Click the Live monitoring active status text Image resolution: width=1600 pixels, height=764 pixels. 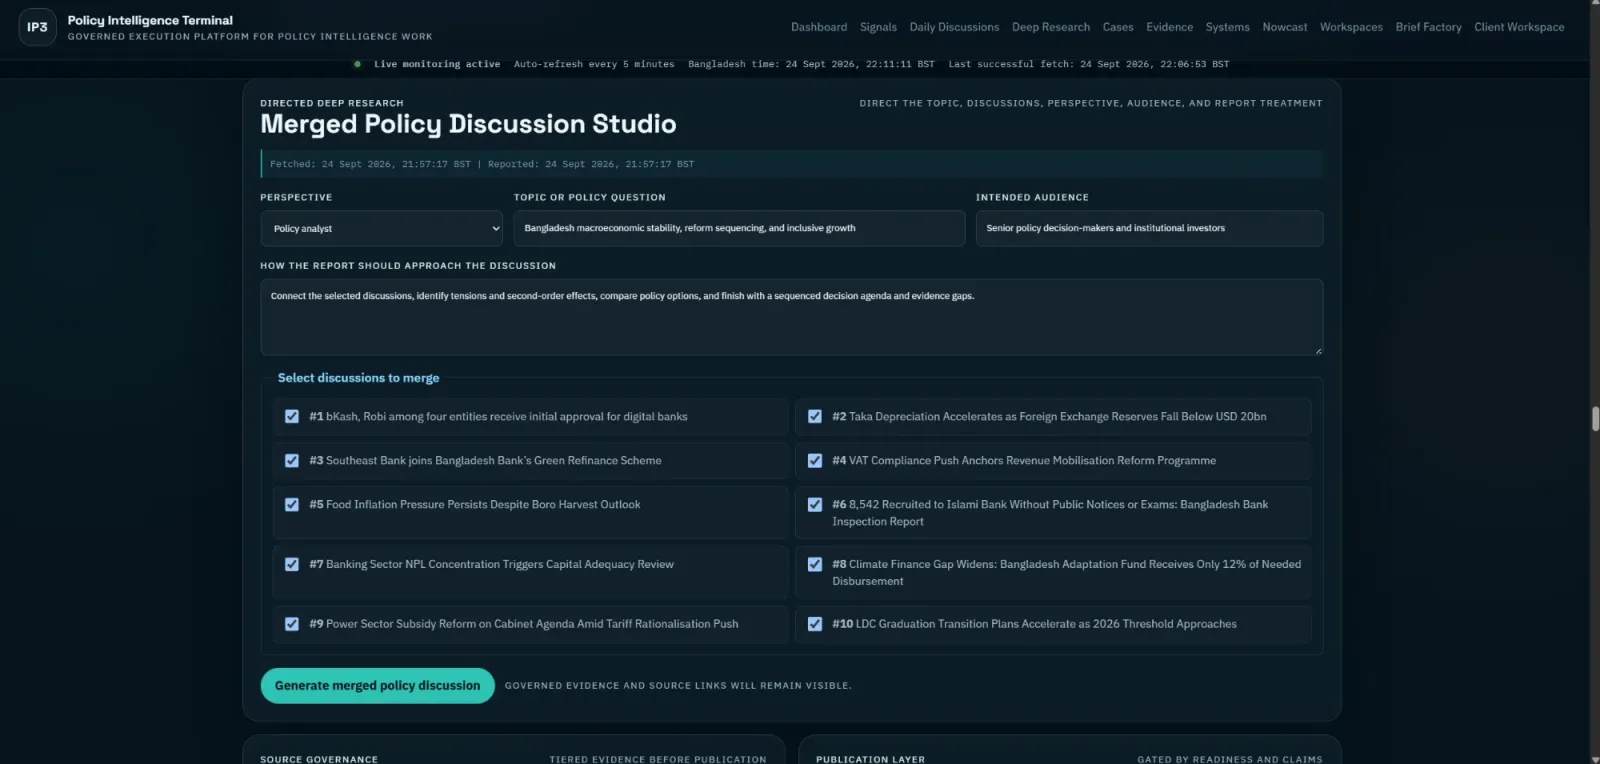pos(437,64)
